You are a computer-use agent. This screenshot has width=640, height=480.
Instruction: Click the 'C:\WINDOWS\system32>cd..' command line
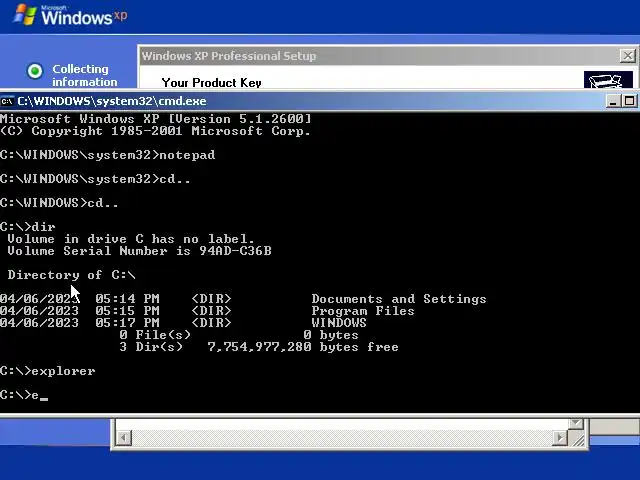(x=95, y=179)
